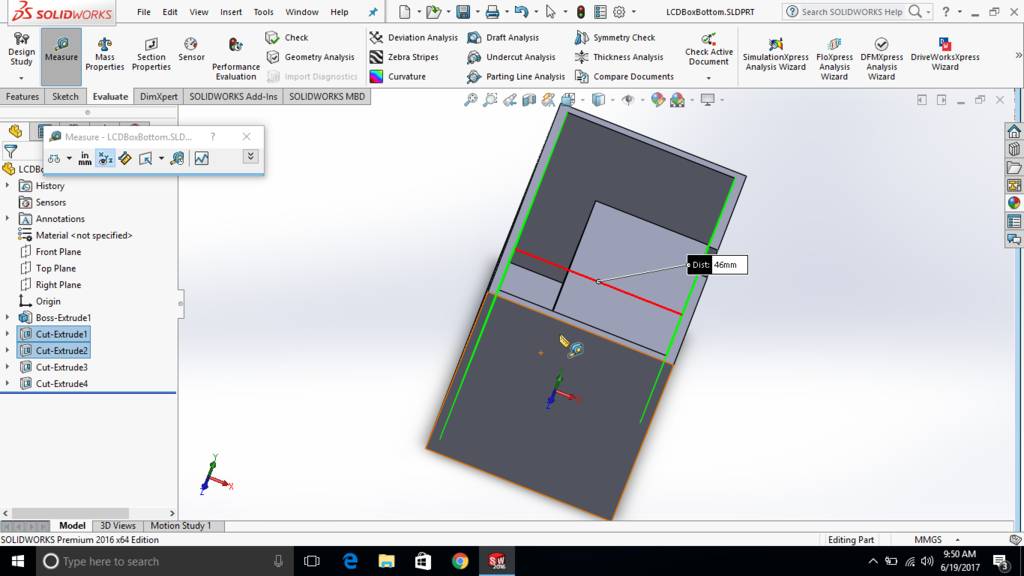Screen dimensions: 1024x576
Task: Open Parting Line Analysis
Action: [516, 76]
